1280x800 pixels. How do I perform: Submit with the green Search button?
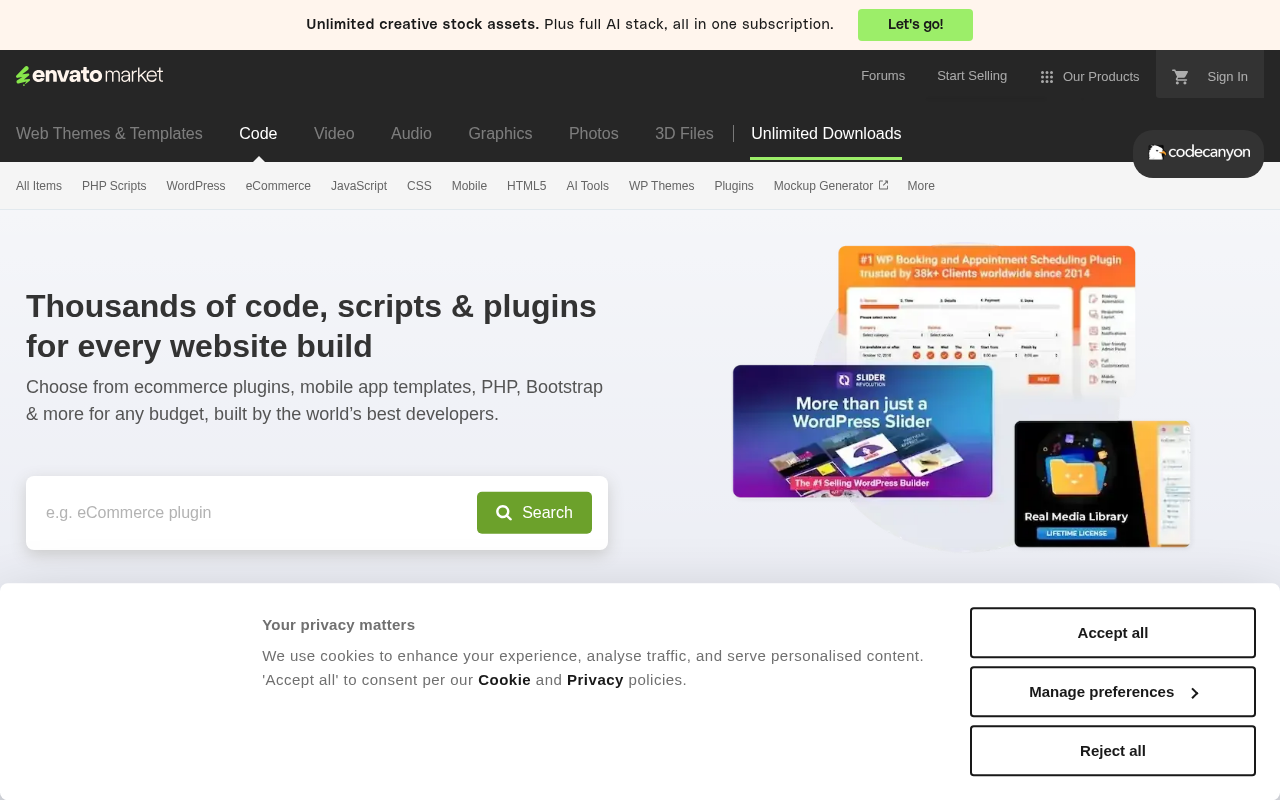pos(534,513)
